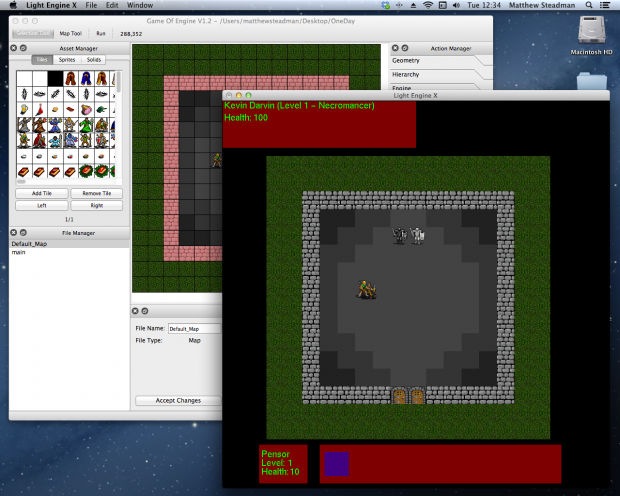Screen dimensions: 620x496
Task: Open the Wi-Fi status menu
Action: tap(428, 5)
